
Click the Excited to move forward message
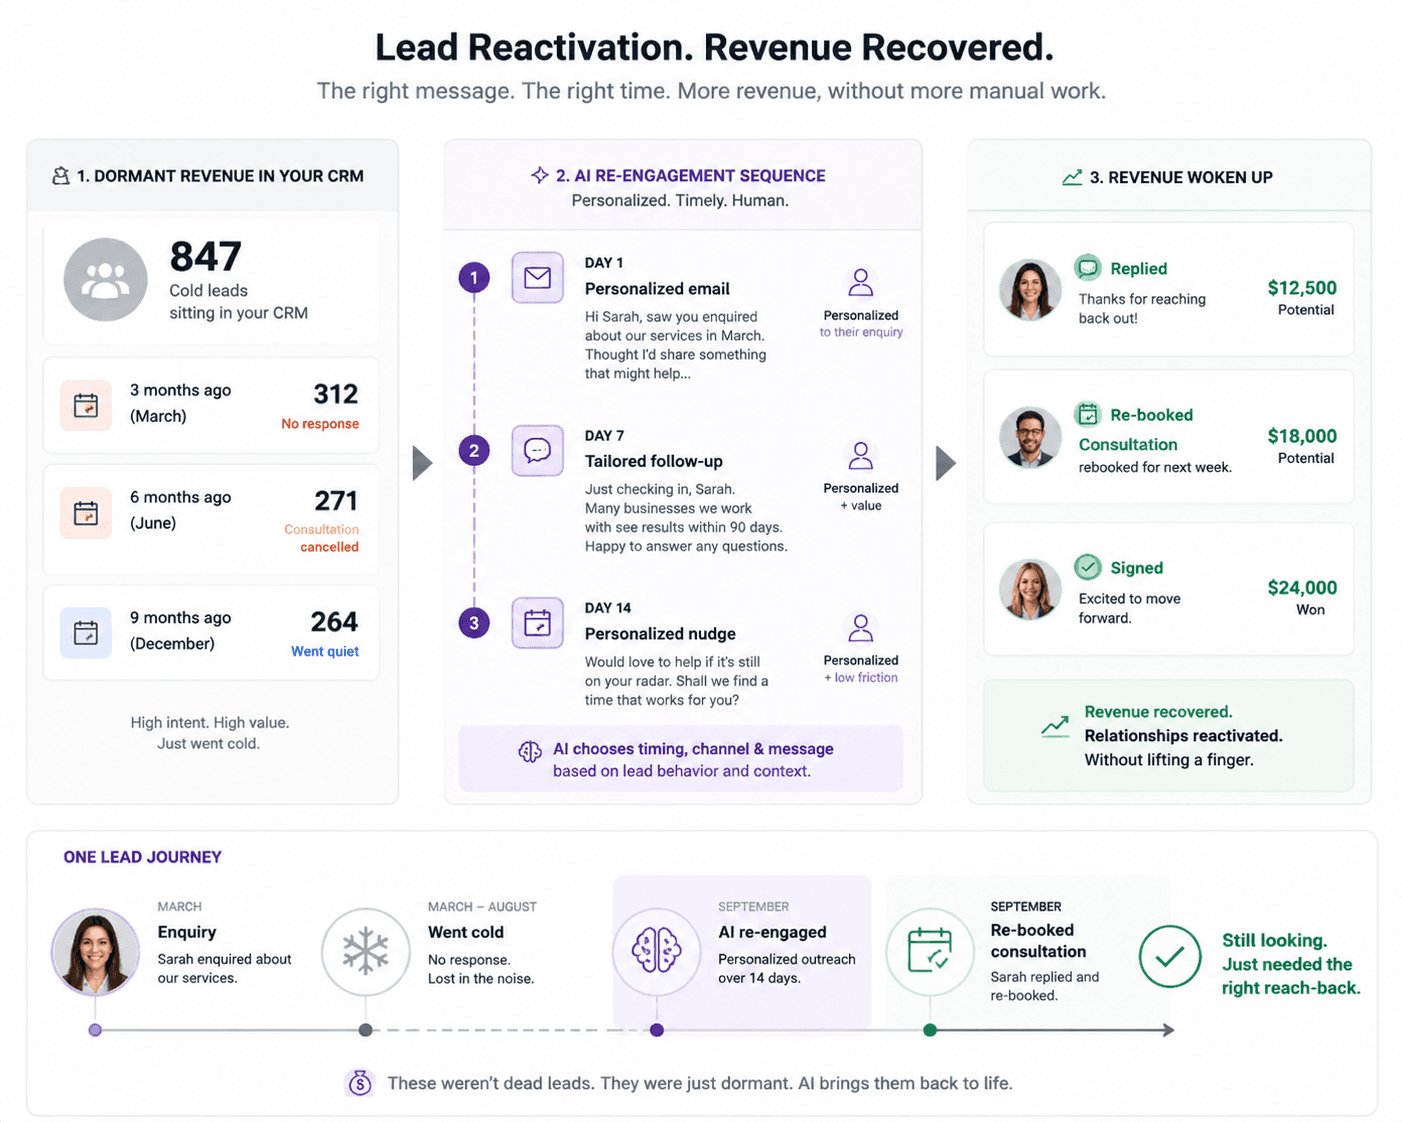[1129, 608]
